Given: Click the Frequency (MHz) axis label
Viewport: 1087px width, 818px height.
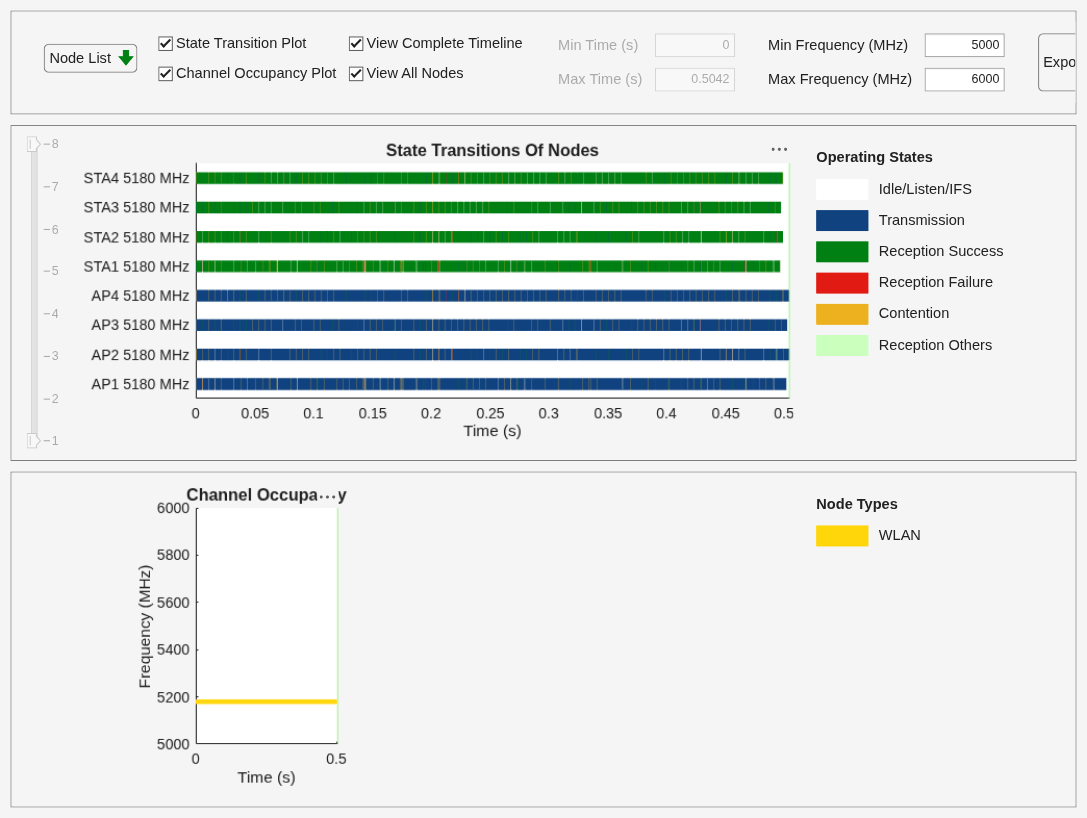Looking at the screenshot, I should [x=144, y=627].
